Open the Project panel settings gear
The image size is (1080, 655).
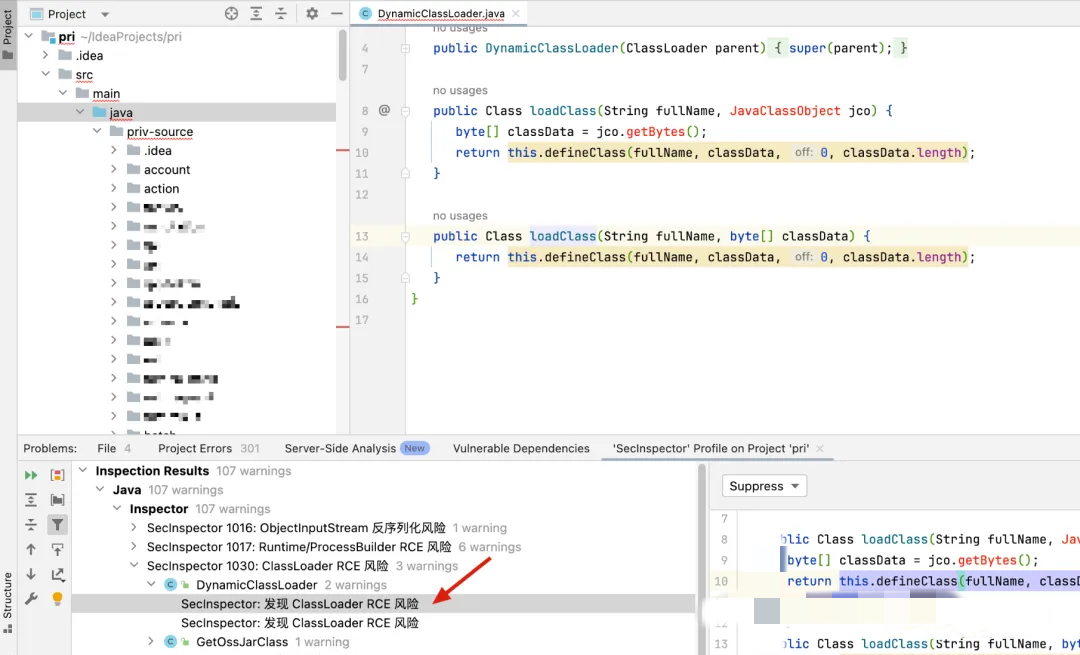312,13
